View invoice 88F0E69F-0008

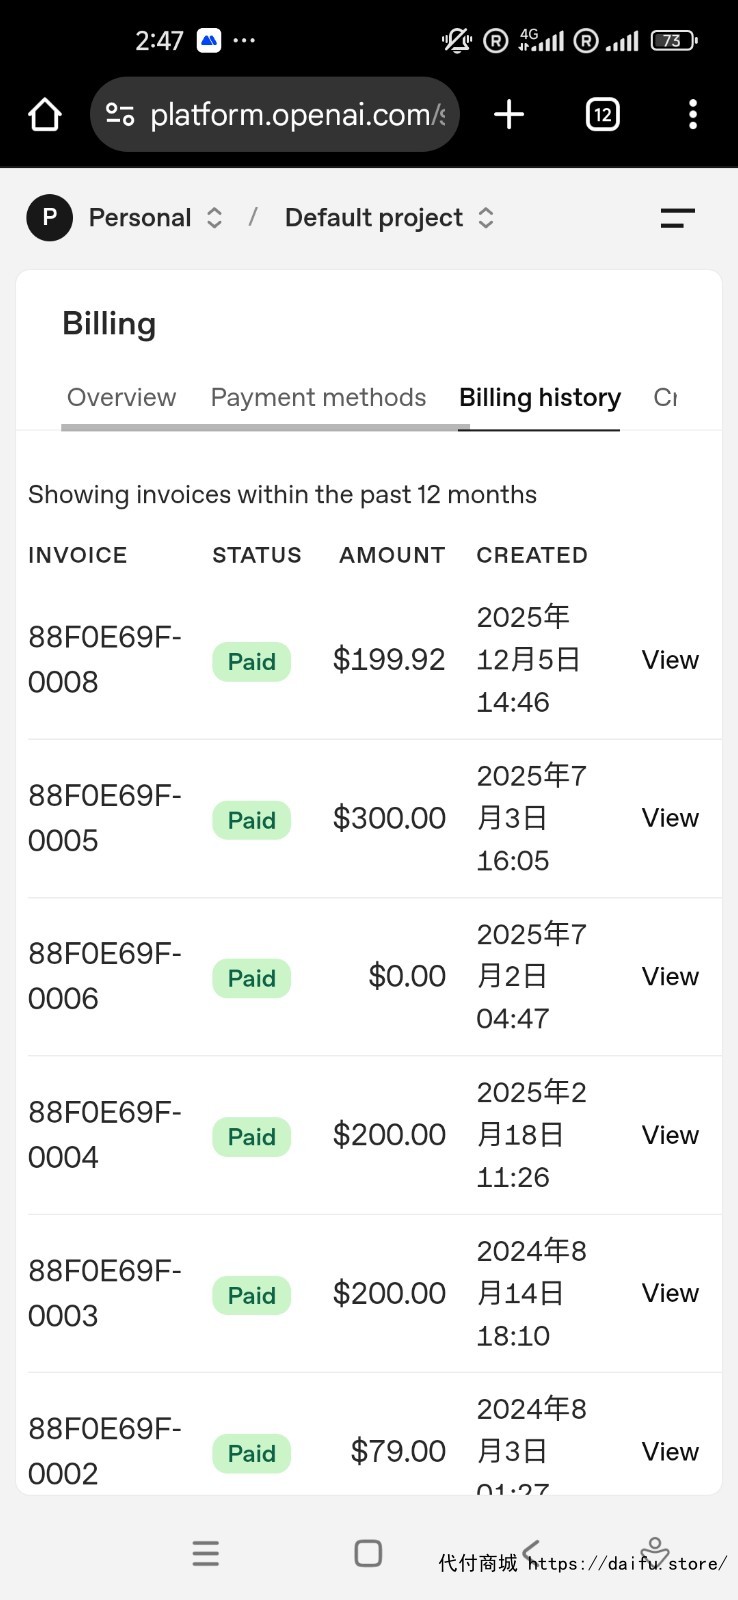coord(669,660)
